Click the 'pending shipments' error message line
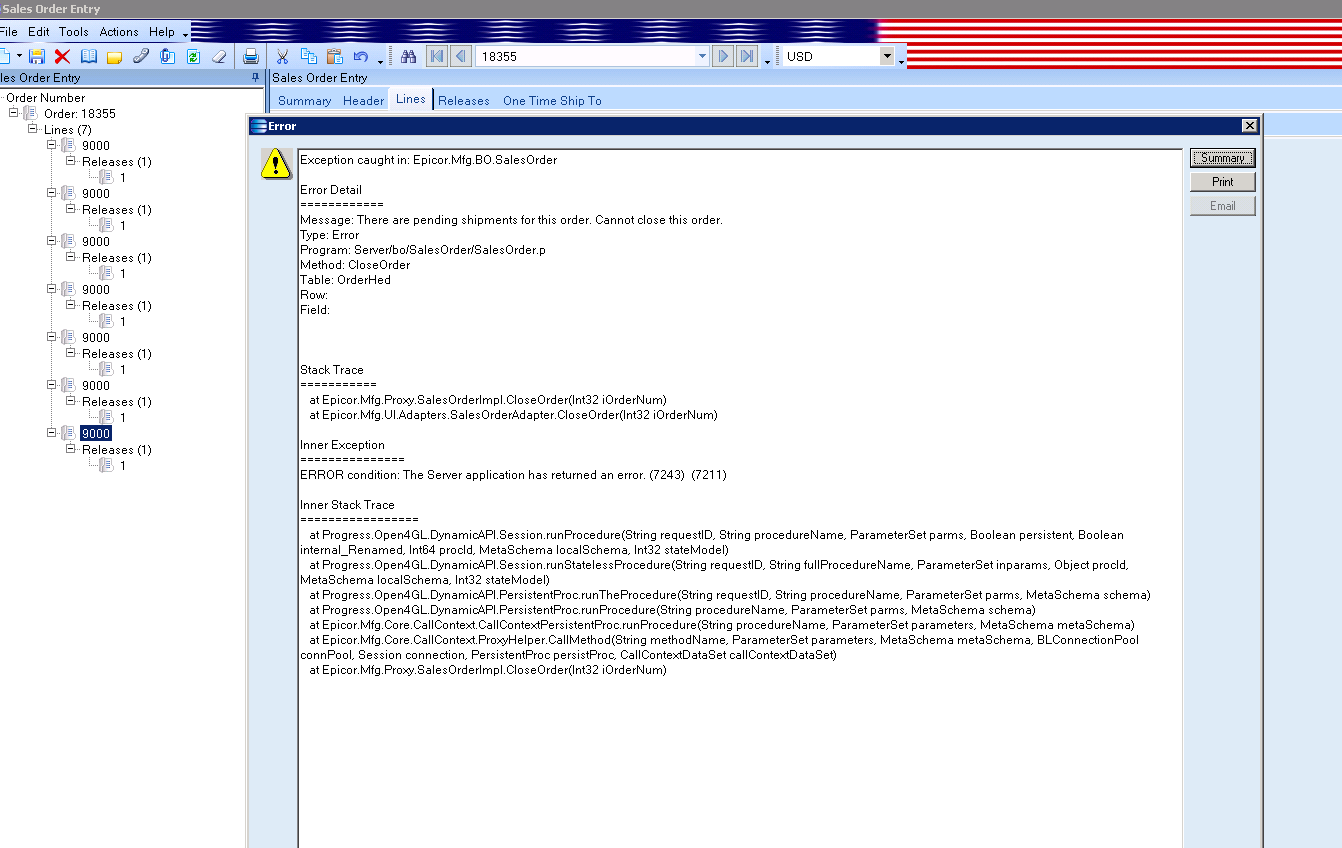Image resolution: width=1342 pixels, height=848 pixels. [511, 220]
